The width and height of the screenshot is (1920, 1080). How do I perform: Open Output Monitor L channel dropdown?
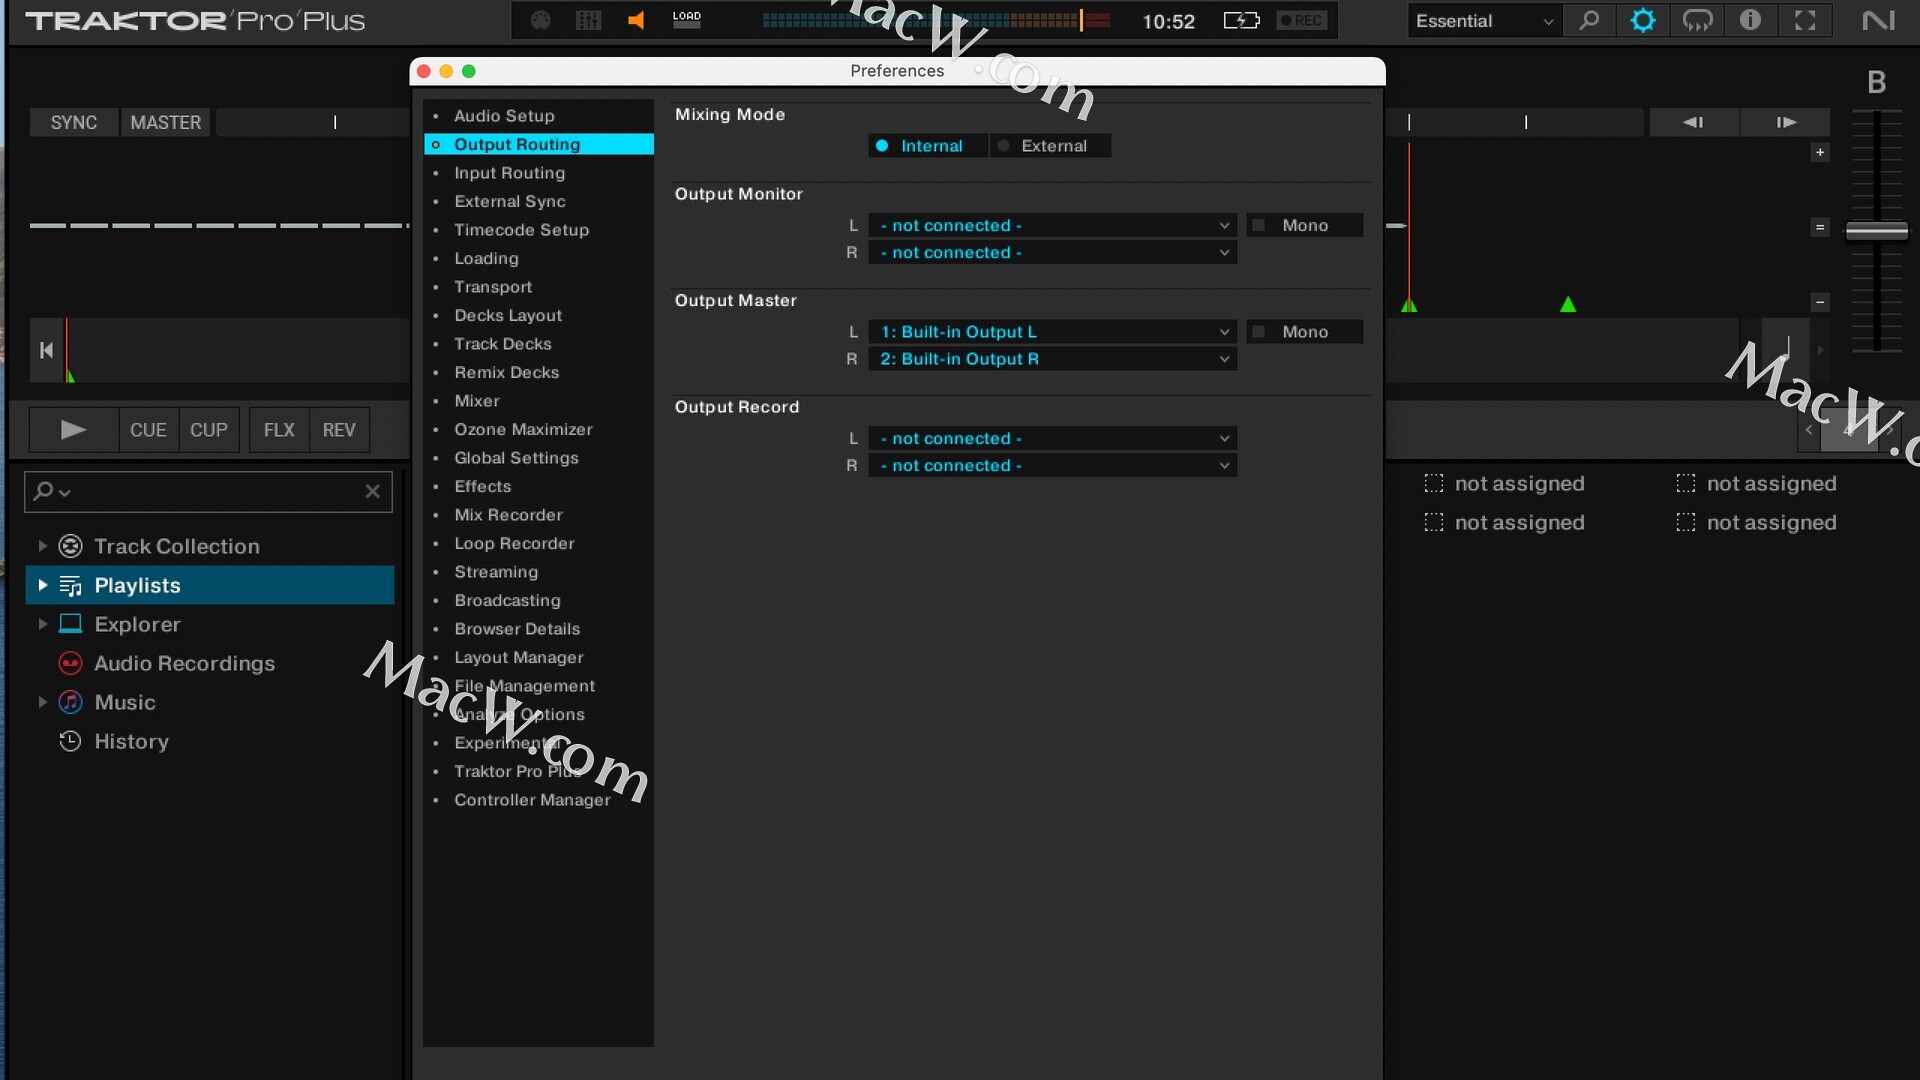1052,226
